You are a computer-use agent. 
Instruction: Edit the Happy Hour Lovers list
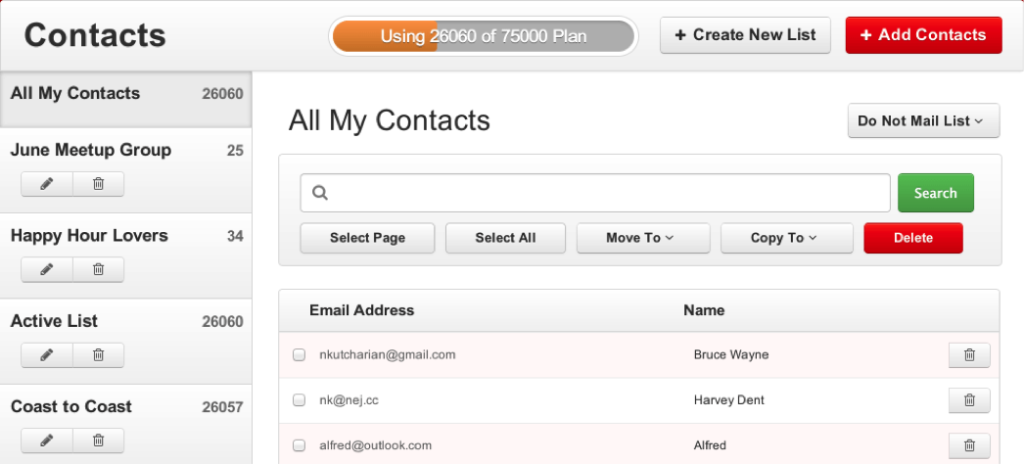[46, 269]
